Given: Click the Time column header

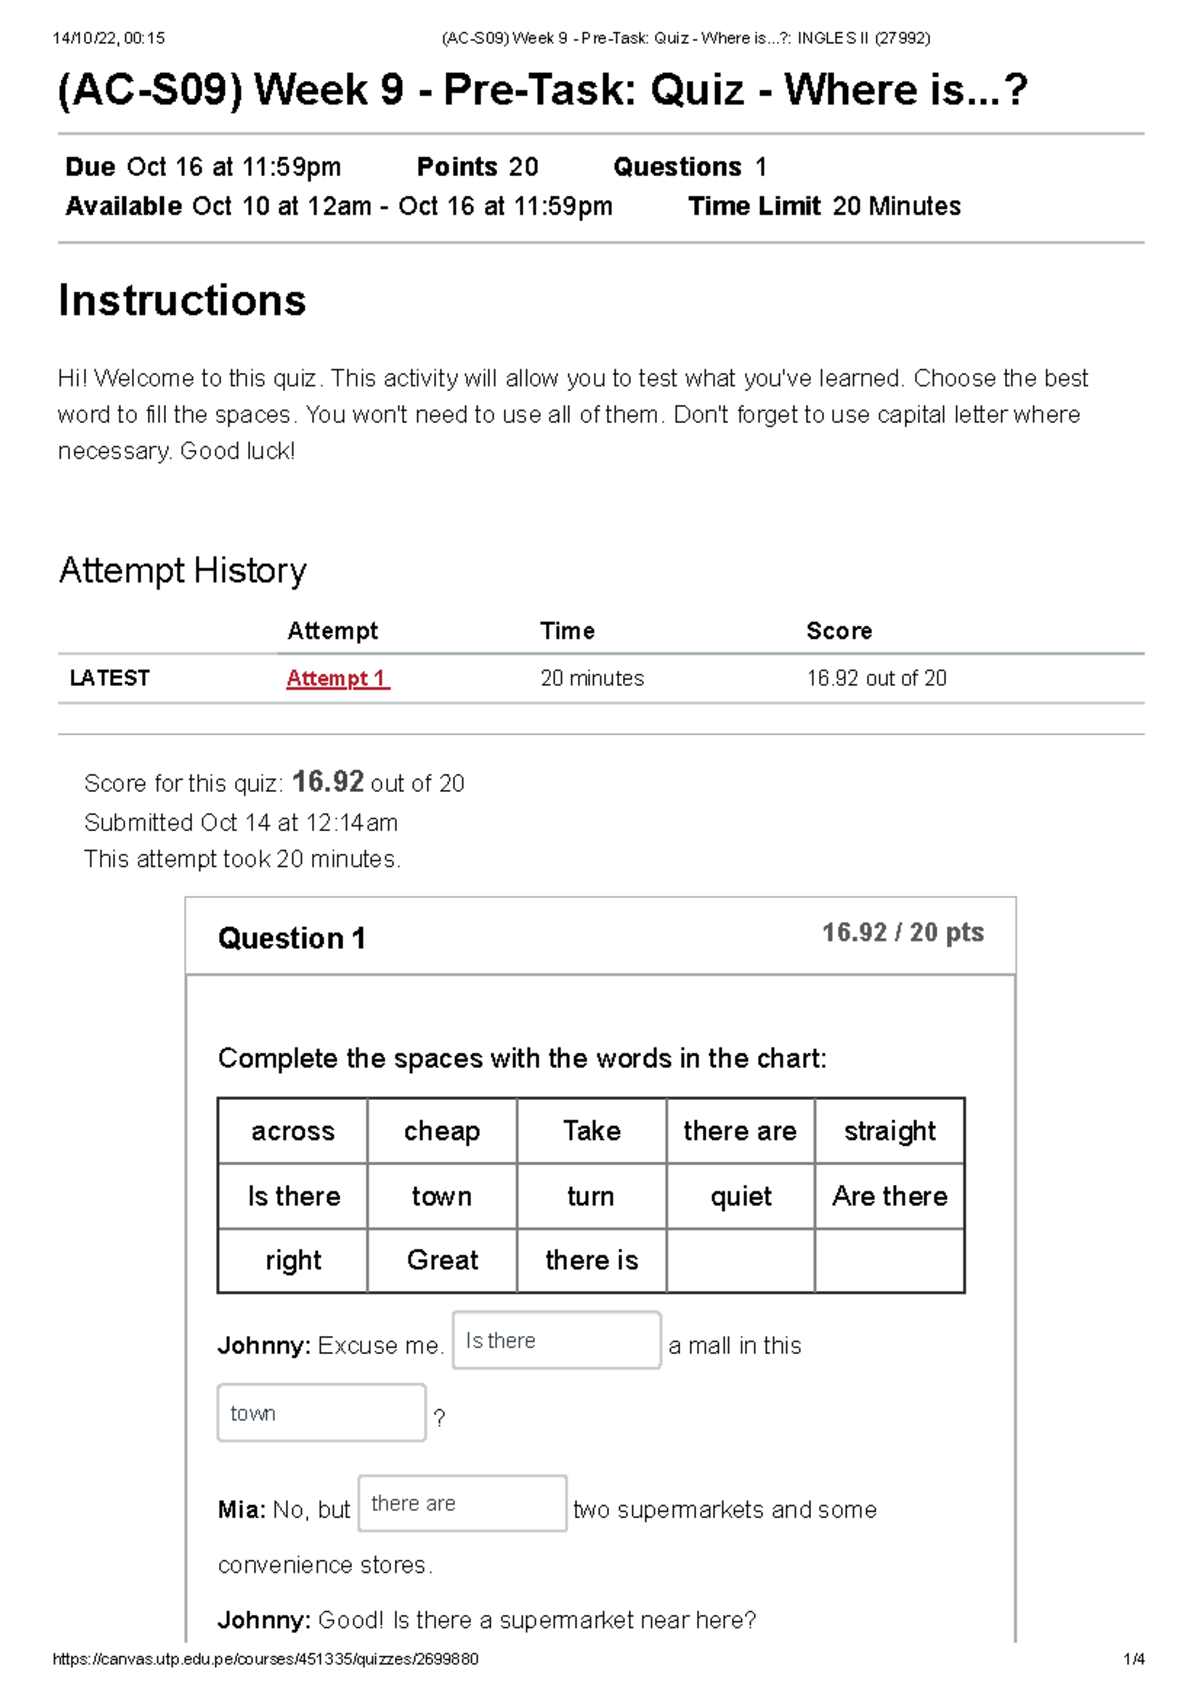Looking at the screenshot, I should pyautogui.click(x=567, y=631).
